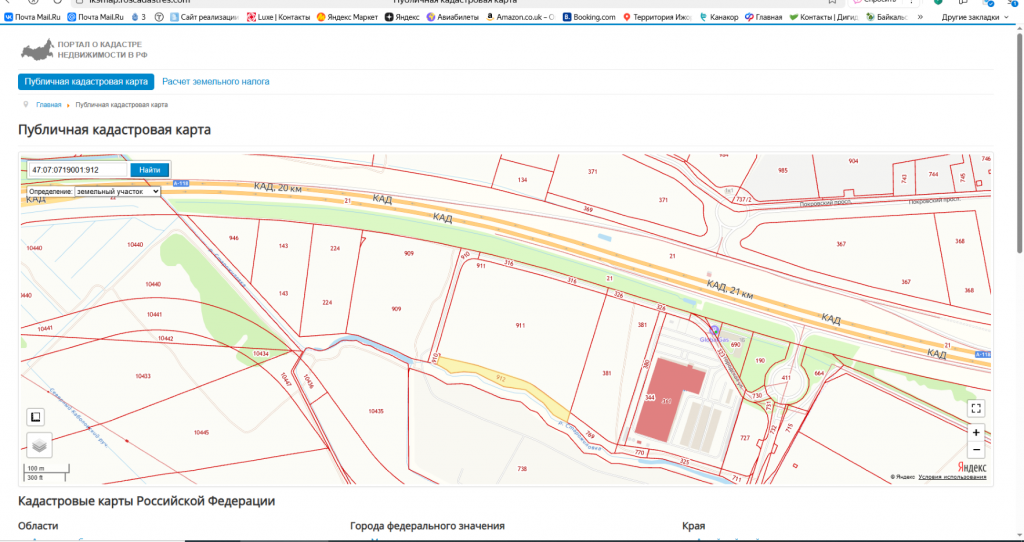This screenshot has width=1024, height=542.
Task: Activate the ruler measurement tool on map
Action: (36, 417)
